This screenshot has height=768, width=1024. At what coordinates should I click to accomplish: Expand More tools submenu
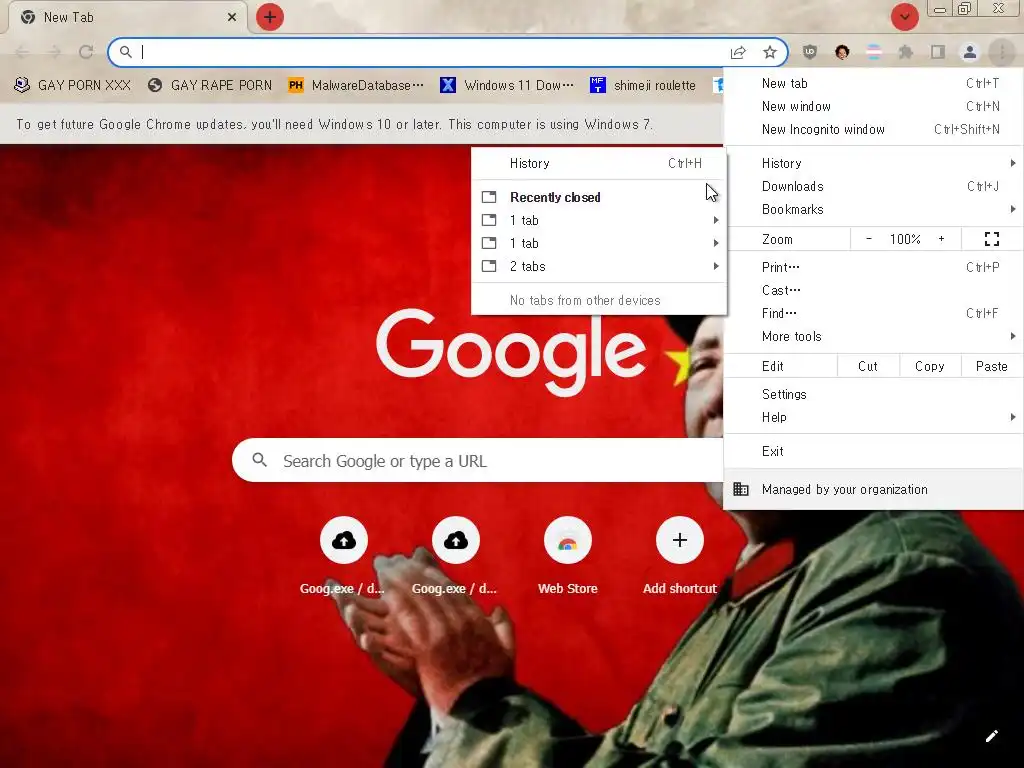point(873,336)
